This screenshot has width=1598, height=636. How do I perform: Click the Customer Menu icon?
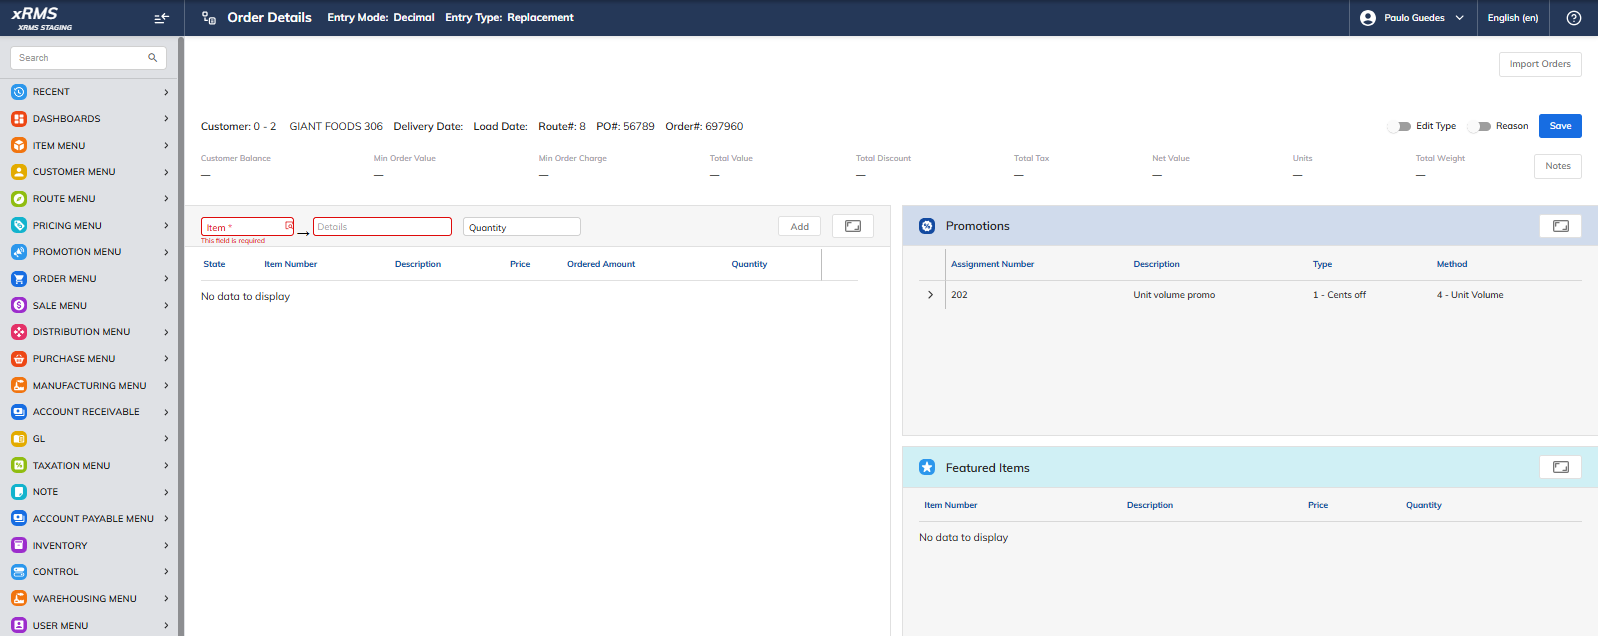point(19,172)
